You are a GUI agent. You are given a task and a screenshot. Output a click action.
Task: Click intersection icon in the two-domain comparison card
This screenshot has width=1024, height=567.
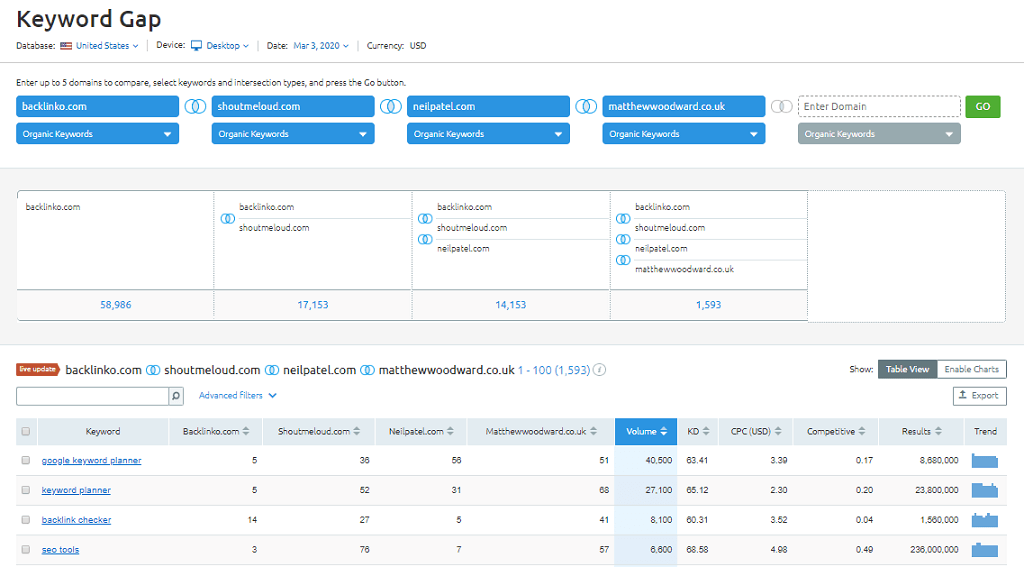click(x=227, y=218)
